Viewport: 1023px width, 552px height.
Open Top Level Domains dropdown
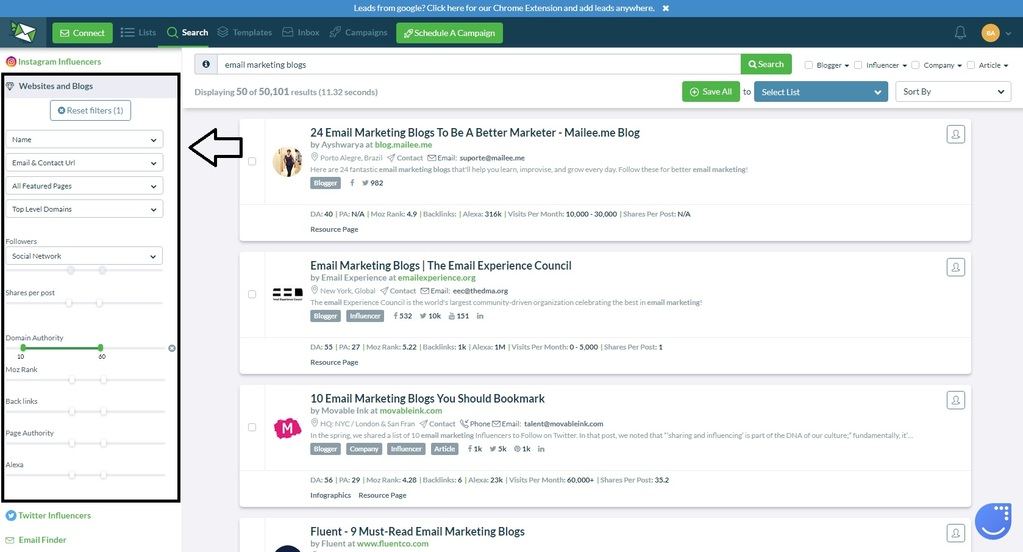(x=84, y=209)
